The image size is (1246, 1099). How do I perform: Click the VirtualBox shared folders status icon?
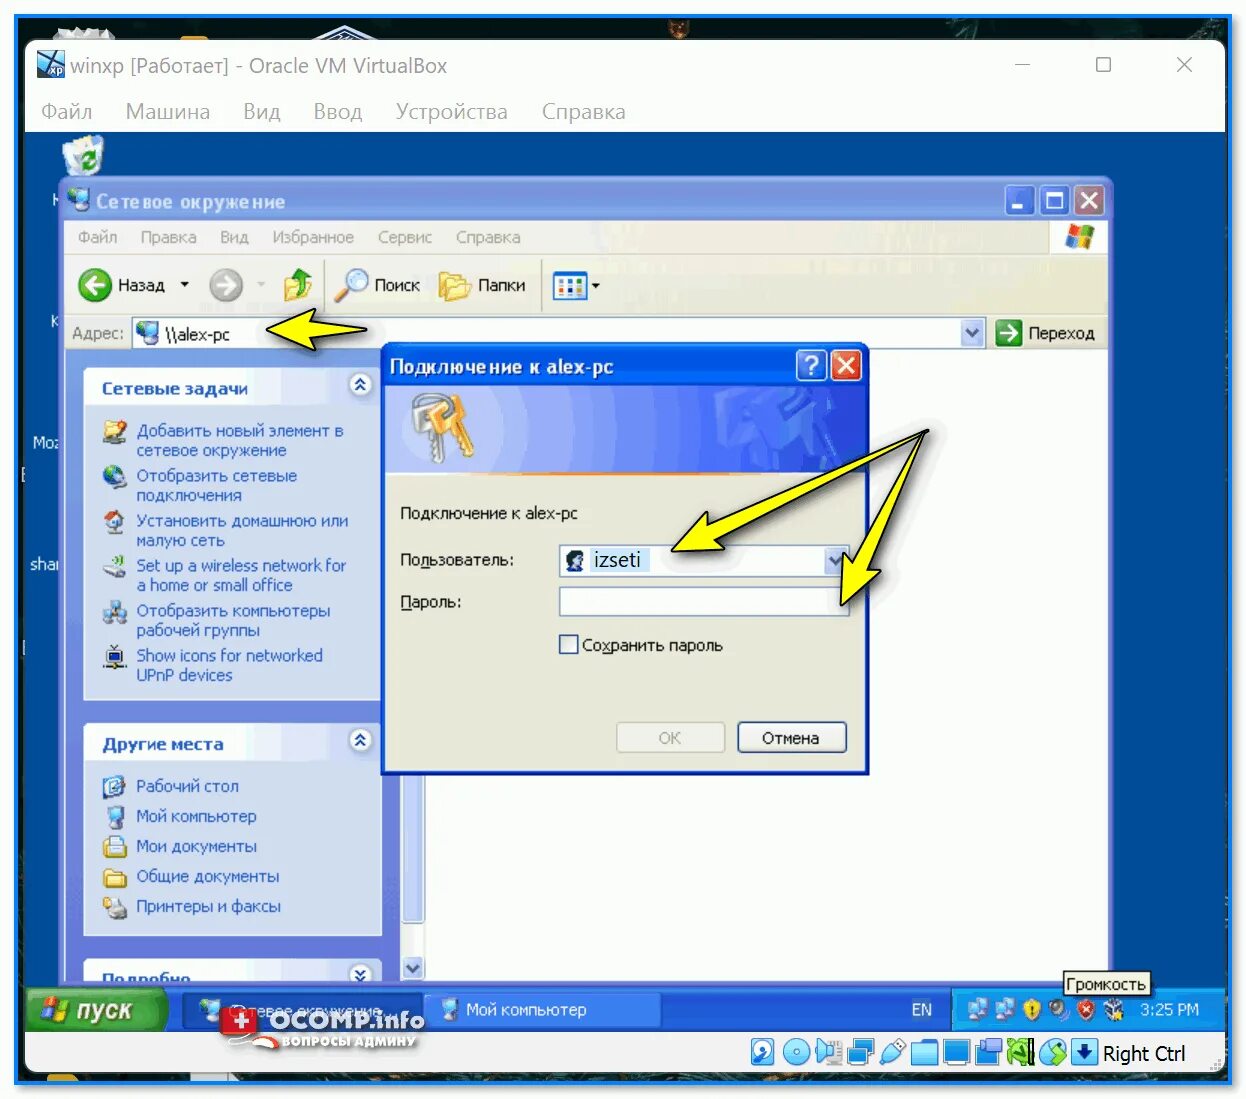924,1052
